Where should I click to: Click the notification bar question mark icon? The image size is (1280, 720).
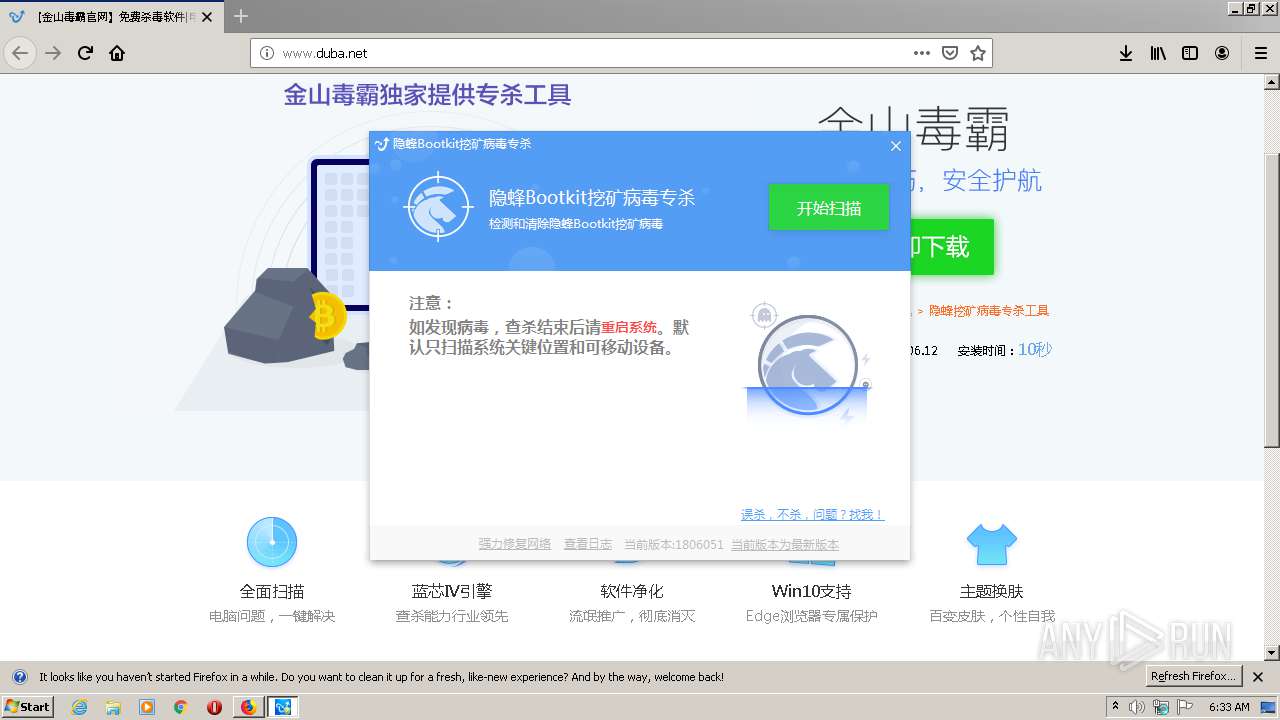tap(19, 677)
